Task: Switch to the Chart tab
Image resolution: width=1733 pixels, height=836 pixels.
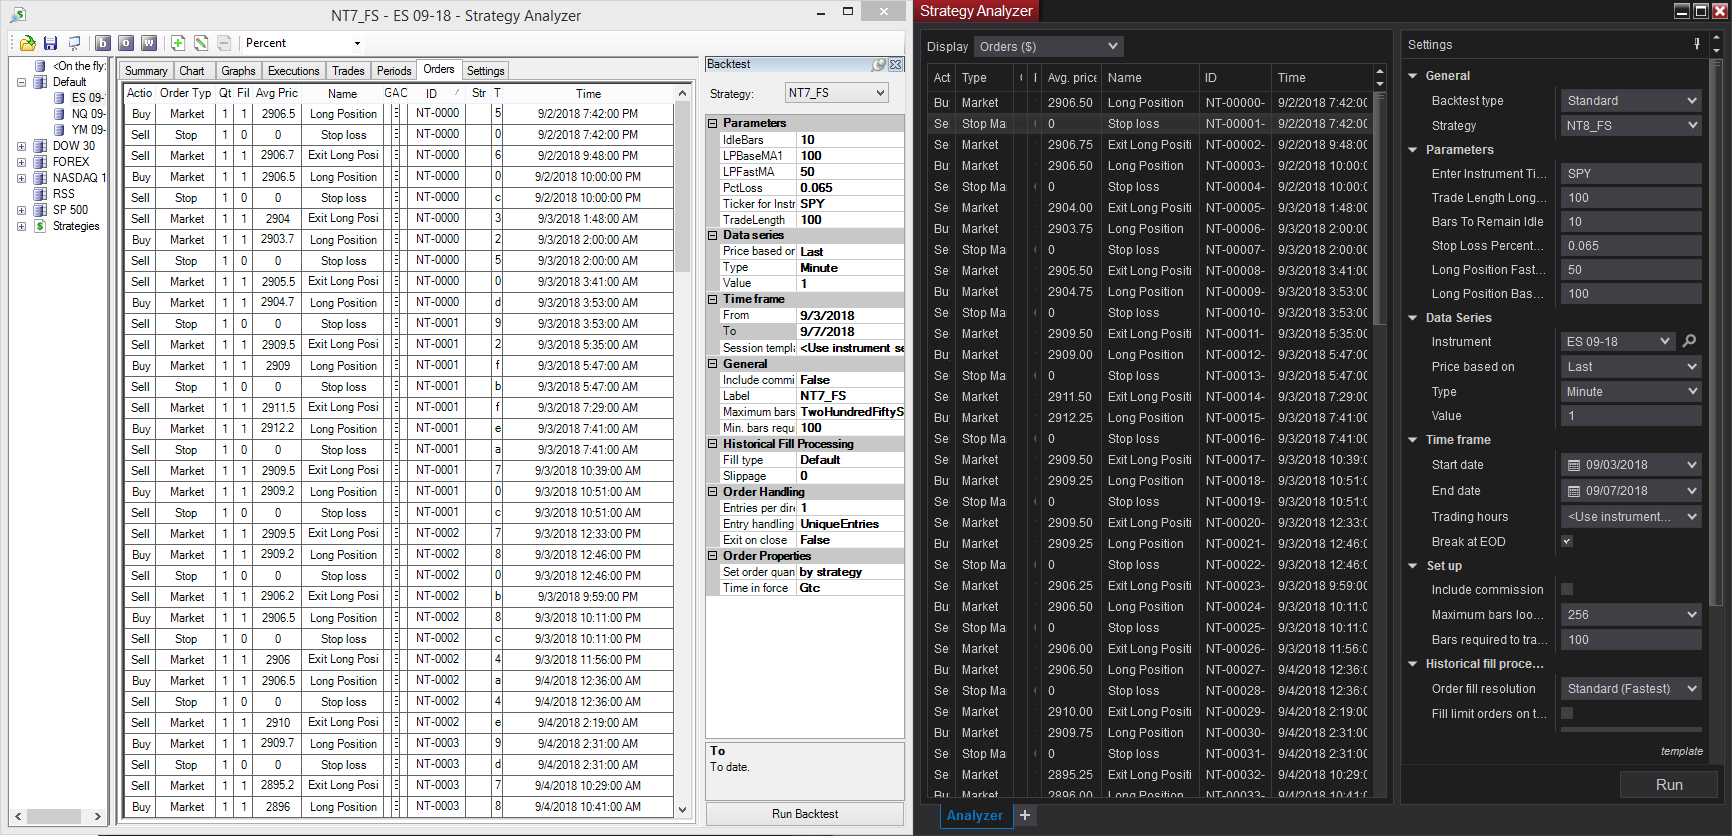Action: [192, 71]
